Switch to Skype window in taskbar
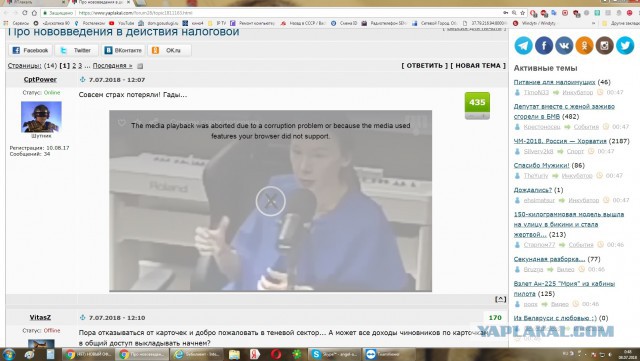Screen dimensions: 640x361 pos(335,354)
